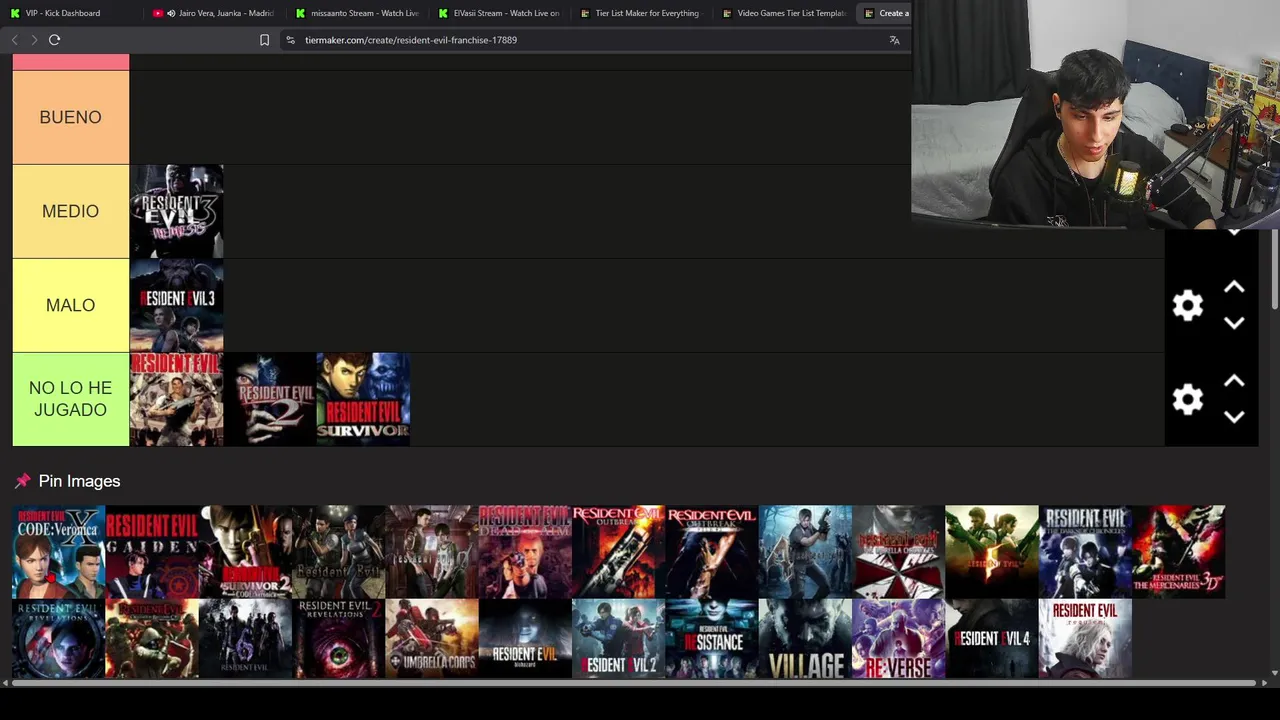
Task: Edit the MEDIO tier label
Action: pyautogui.click(x=71, y=211)
